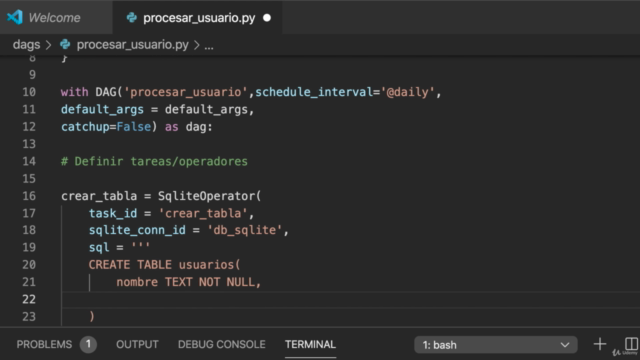Image resolution: width=640 pixels, height=360 pixels.
Task: Click 'sql' keyword on line 19
Action: coord(99,247)
